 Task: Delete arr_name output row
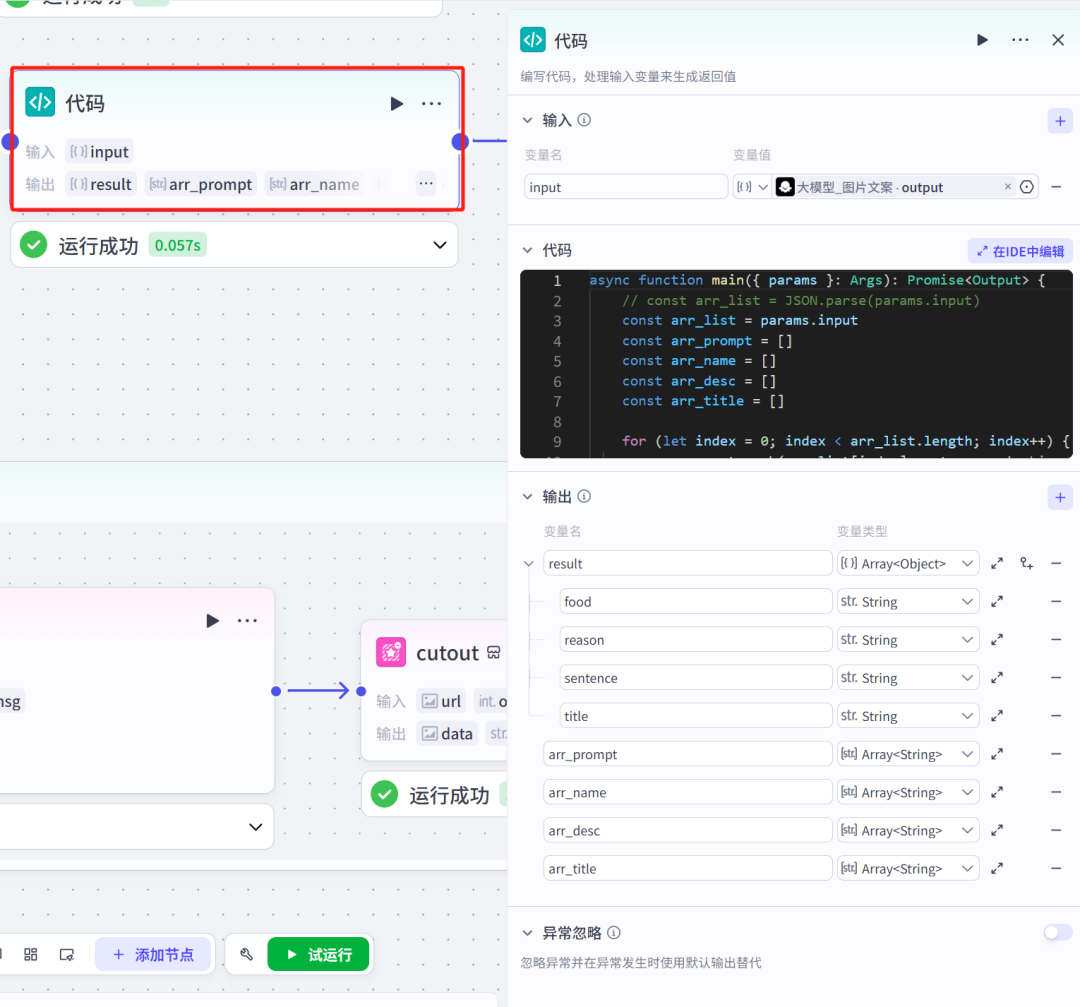(1056, 792)
